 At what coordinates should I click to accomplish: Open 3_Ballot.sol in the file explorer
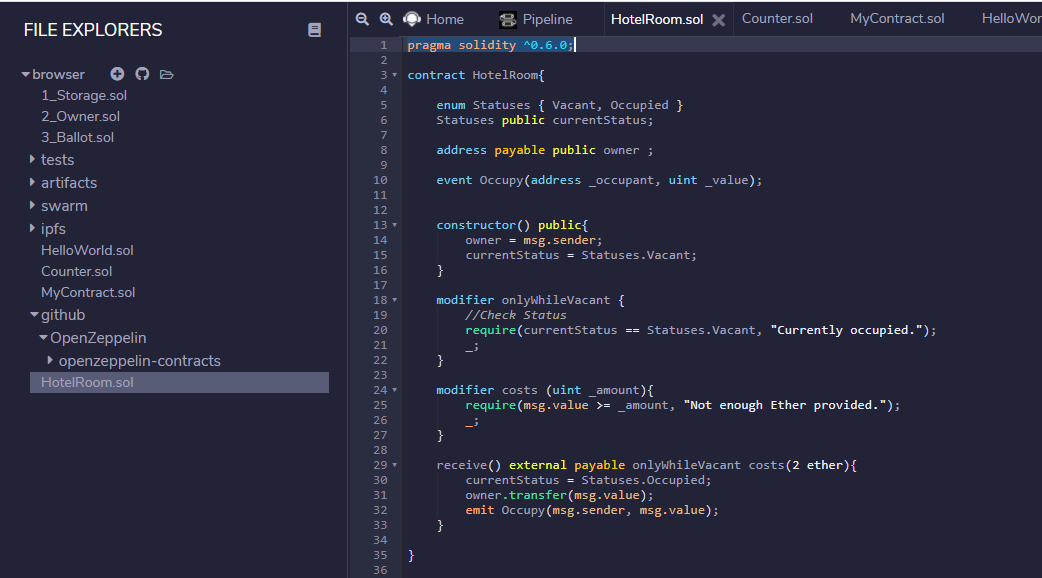click(x=77, y=138)
